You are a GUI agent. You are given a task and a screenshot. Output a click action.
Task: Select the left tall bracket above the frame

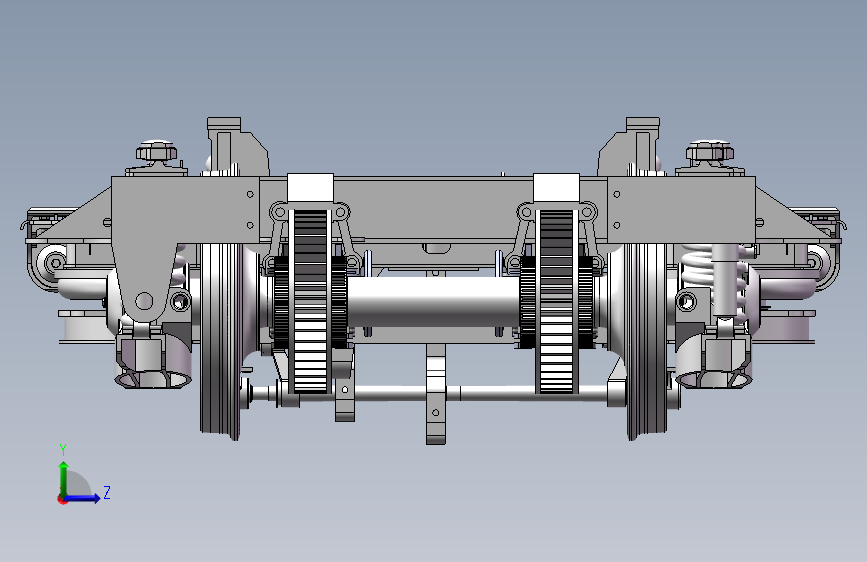click(x=237, y=147)
